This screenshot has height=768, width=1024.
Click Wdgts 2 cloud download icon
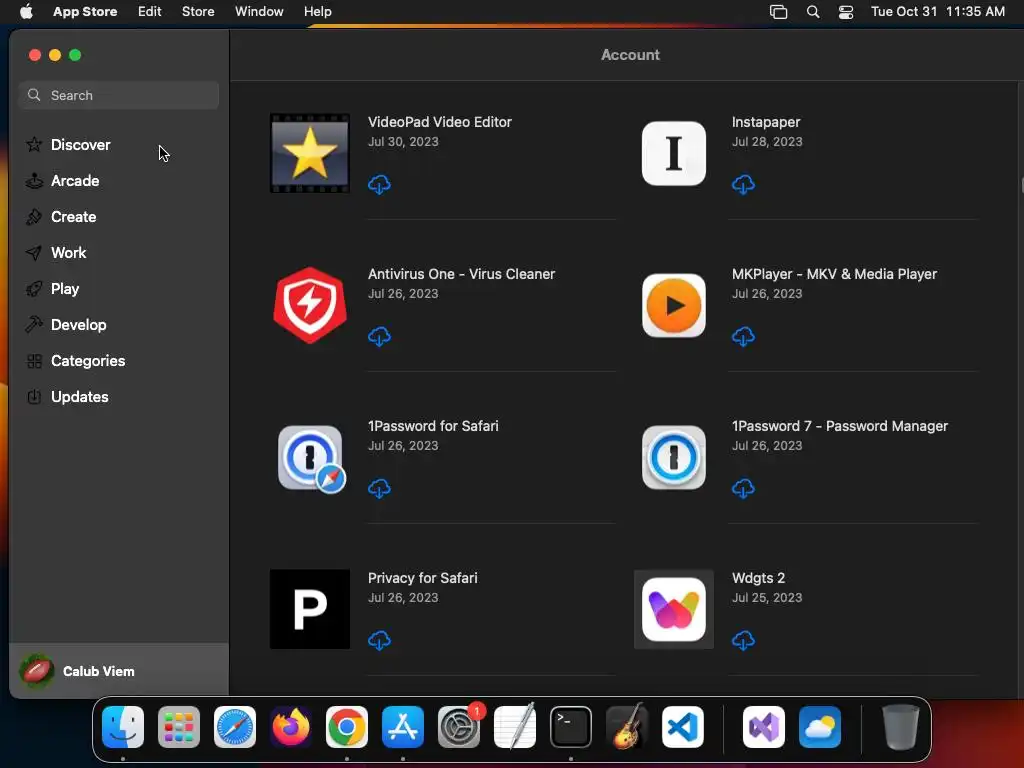click(x=743, y=641)
